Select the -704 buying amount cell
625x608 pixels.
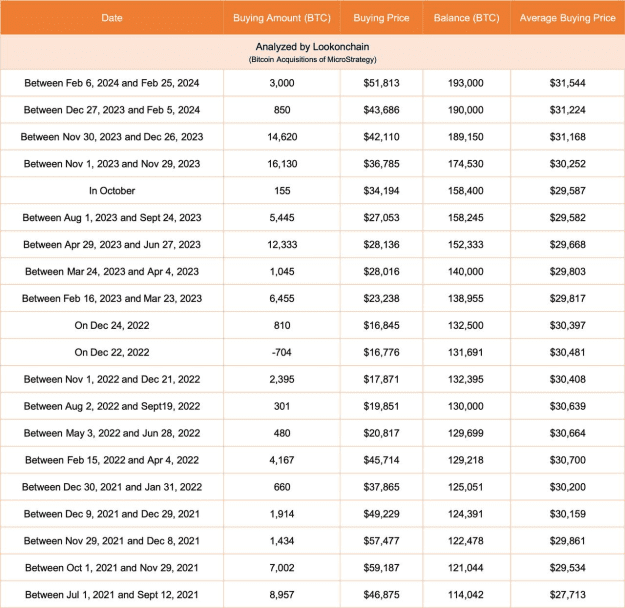click(x=282, y=352)
